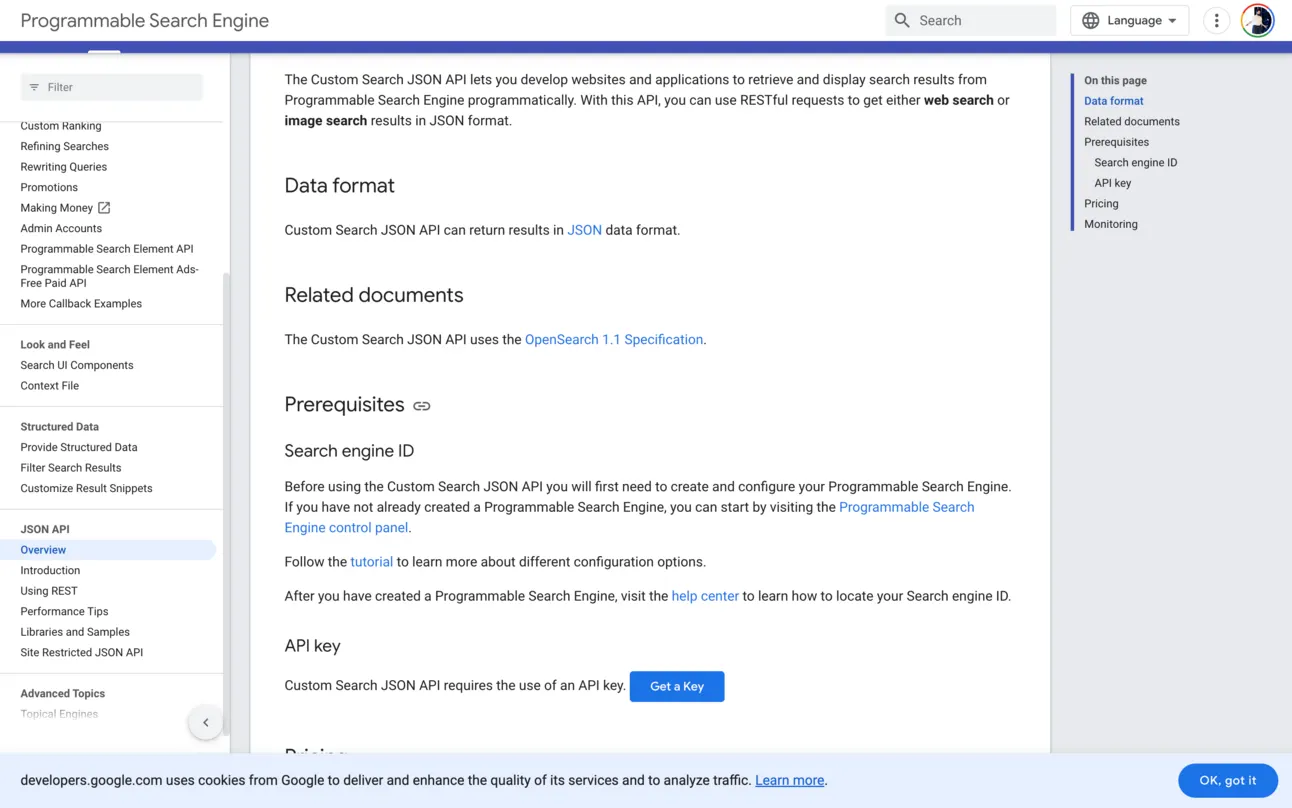Click the globe Language icon
This screenshot has height=808, width=1292.
pos(1091,20)
